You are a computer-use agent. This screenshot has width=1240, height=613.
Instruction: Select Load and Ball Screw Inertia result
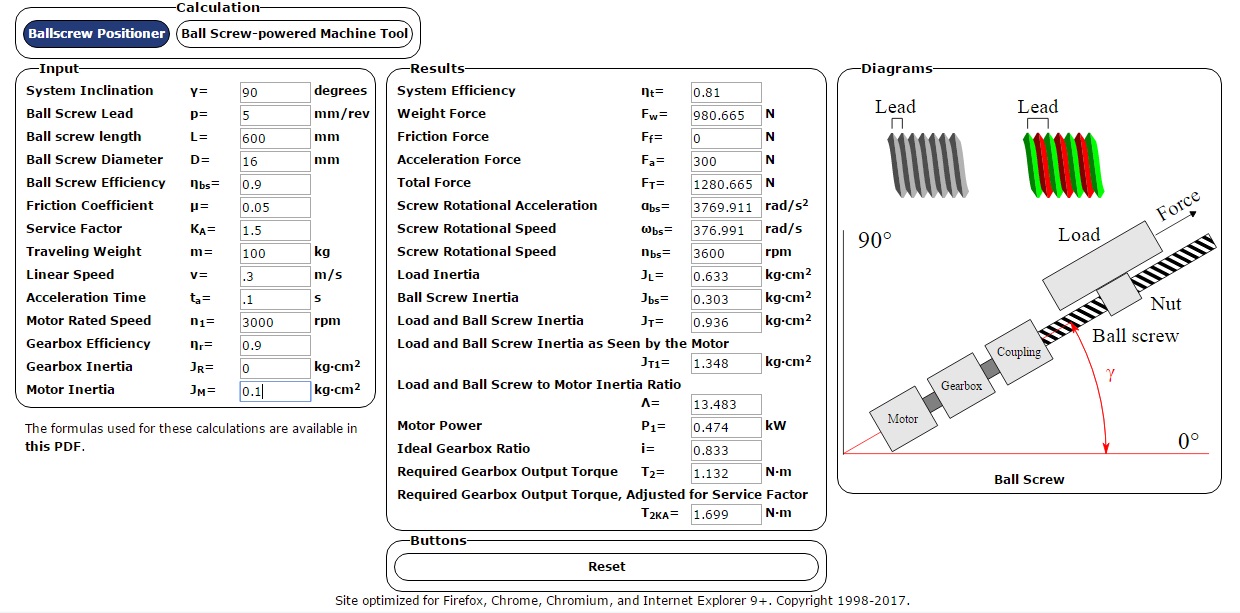coord(727,322)
